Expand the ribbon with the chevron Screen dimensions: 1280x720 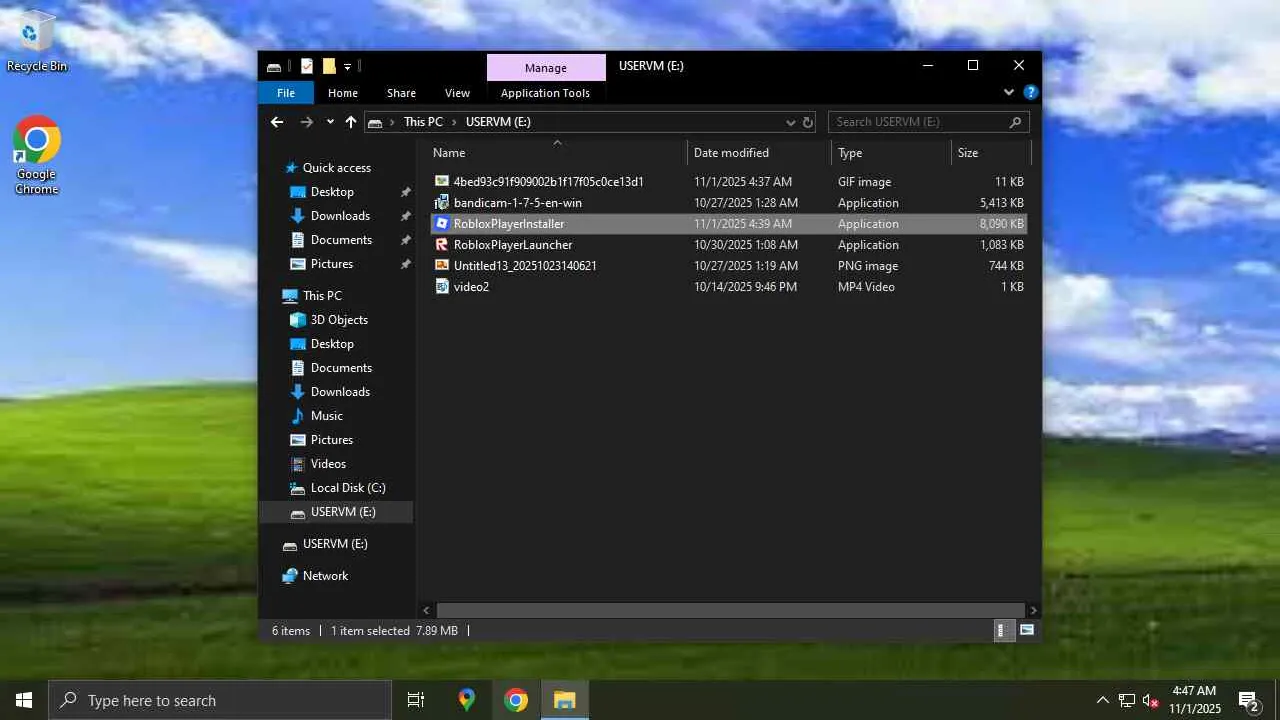1008,92
